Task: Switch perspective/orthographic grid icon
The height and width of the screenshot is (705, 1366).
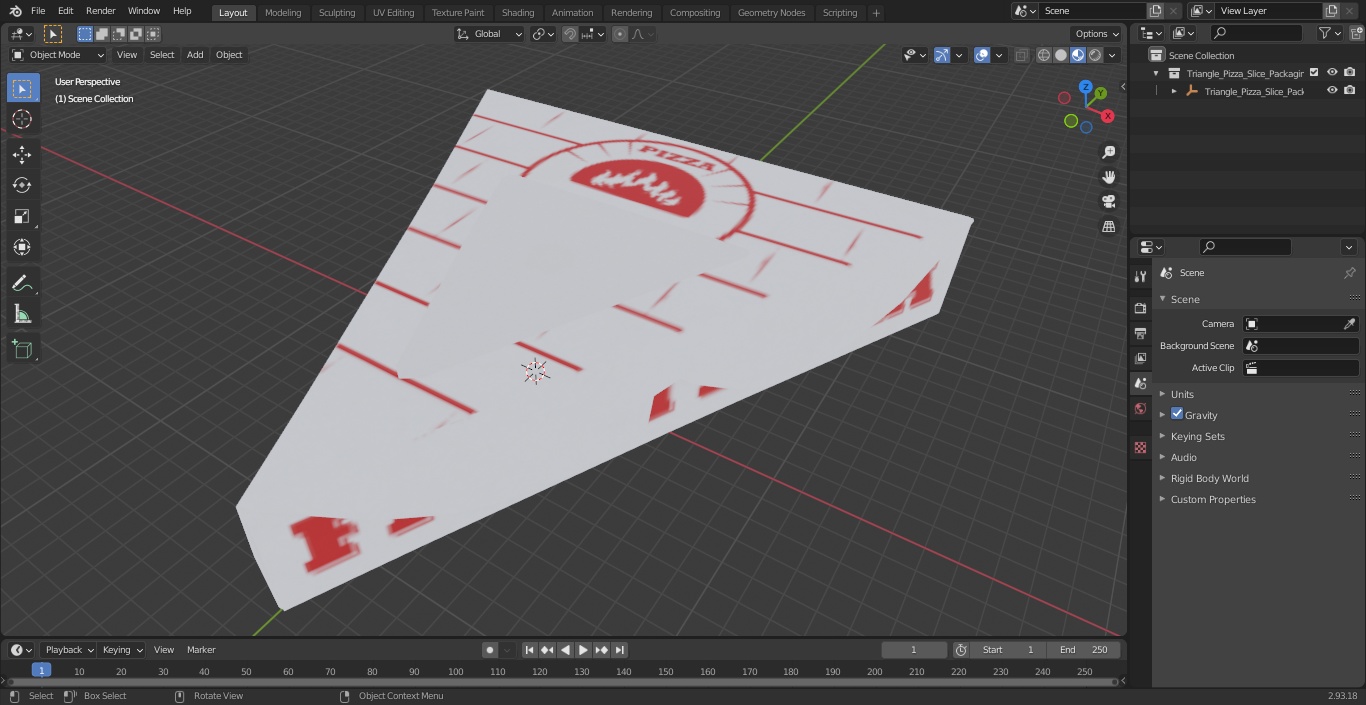Action: (1108, 227)
